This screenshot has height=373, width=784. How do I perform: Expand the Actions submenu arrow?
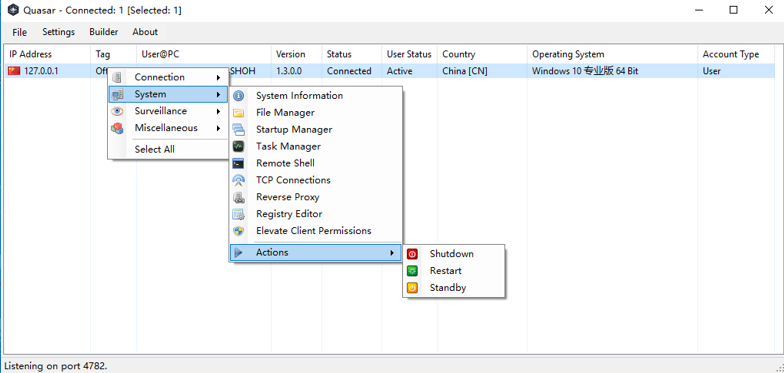point(392,252)
